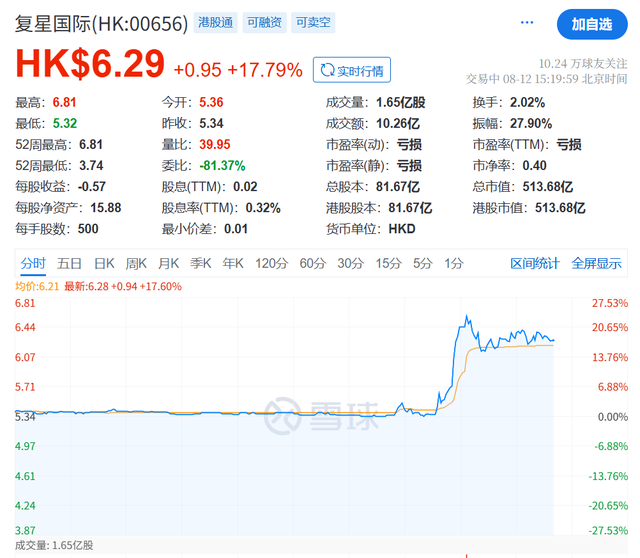
Task: Click the 10.24 万球友关注 follower count
Action: 583,64
